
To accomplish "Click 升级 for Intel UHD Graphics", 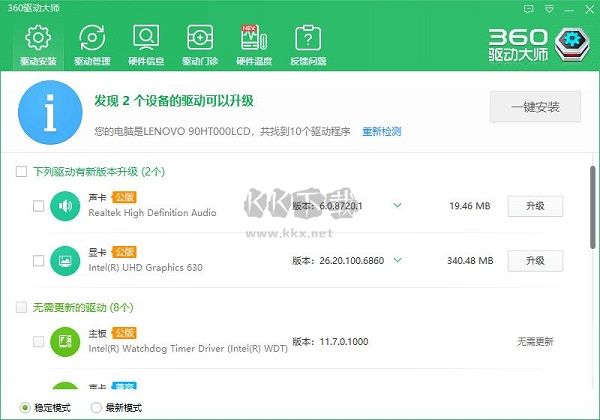I will pos(535,261).
